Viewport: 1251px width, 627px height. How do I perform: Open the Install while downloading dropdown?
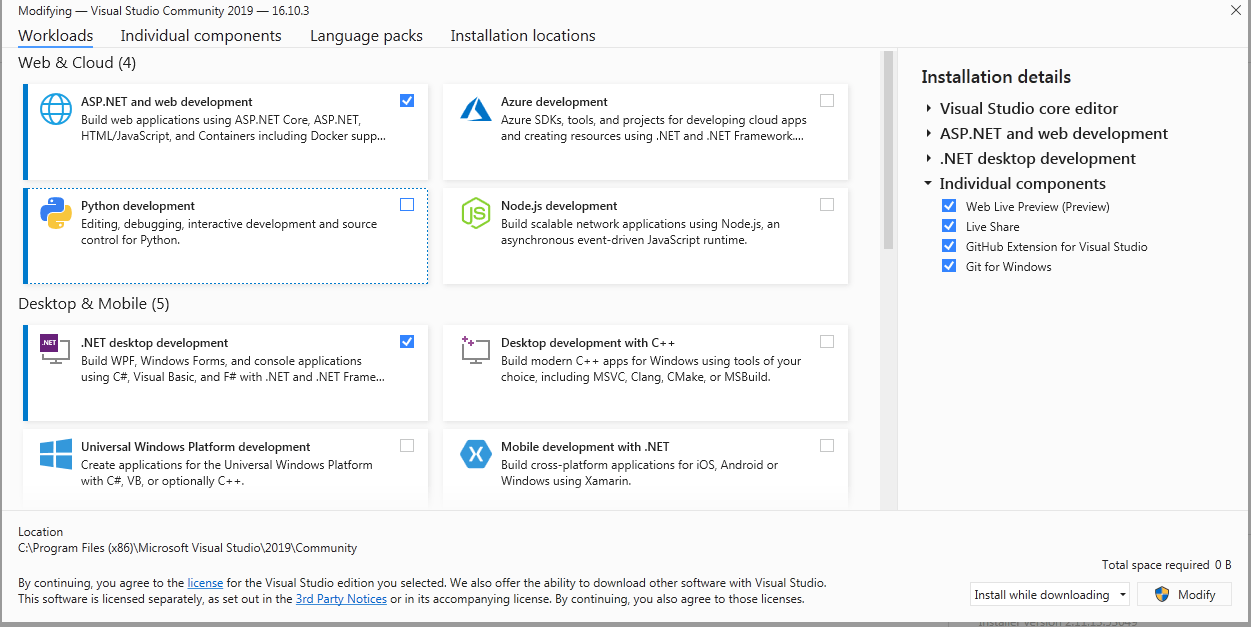pos(1050,594)
